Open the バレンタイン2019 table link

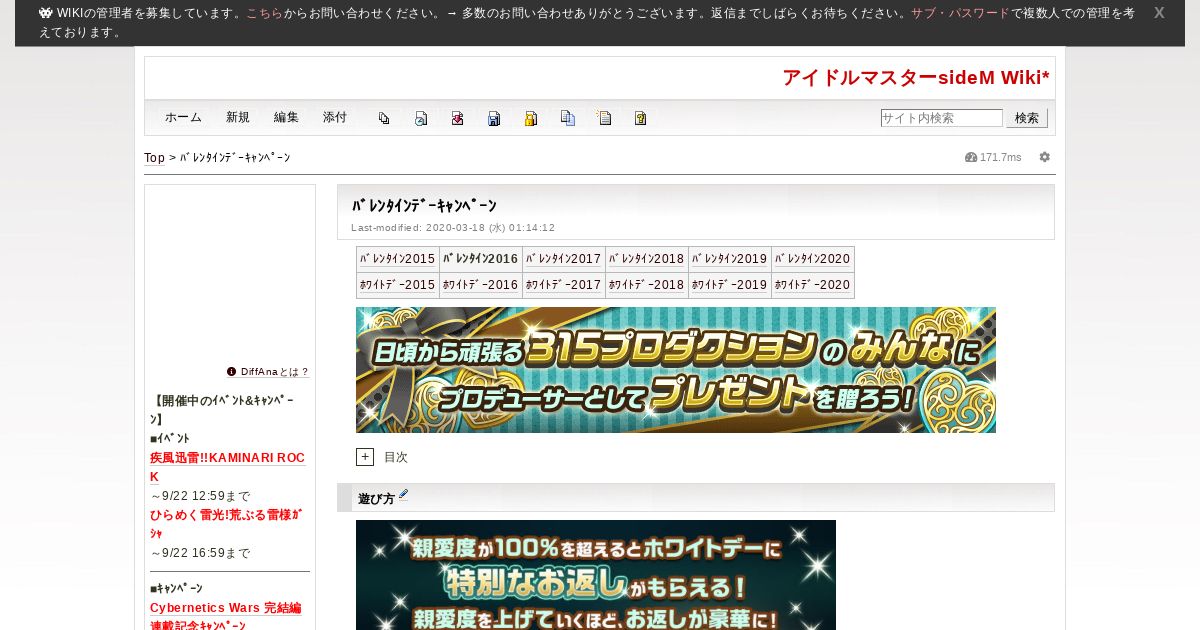(x=730, y=259)
